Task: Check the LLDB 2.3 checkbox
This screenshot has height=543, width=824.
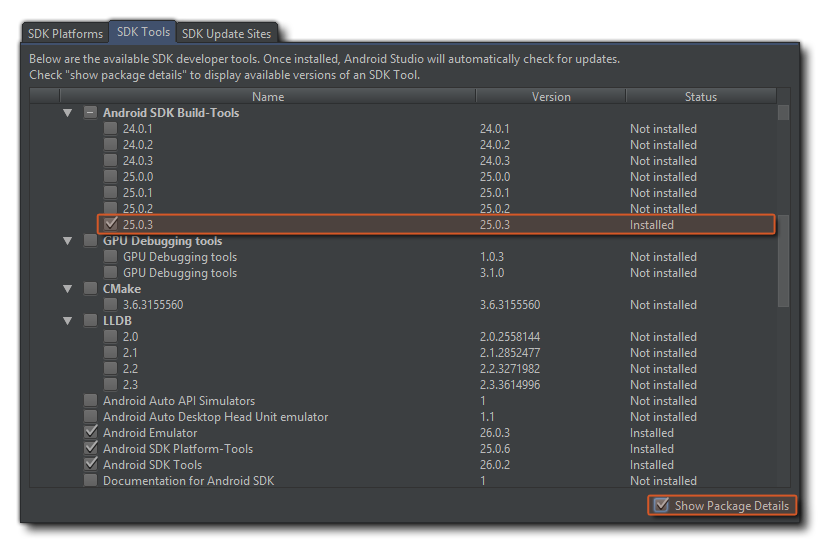Action: (111, 385)
